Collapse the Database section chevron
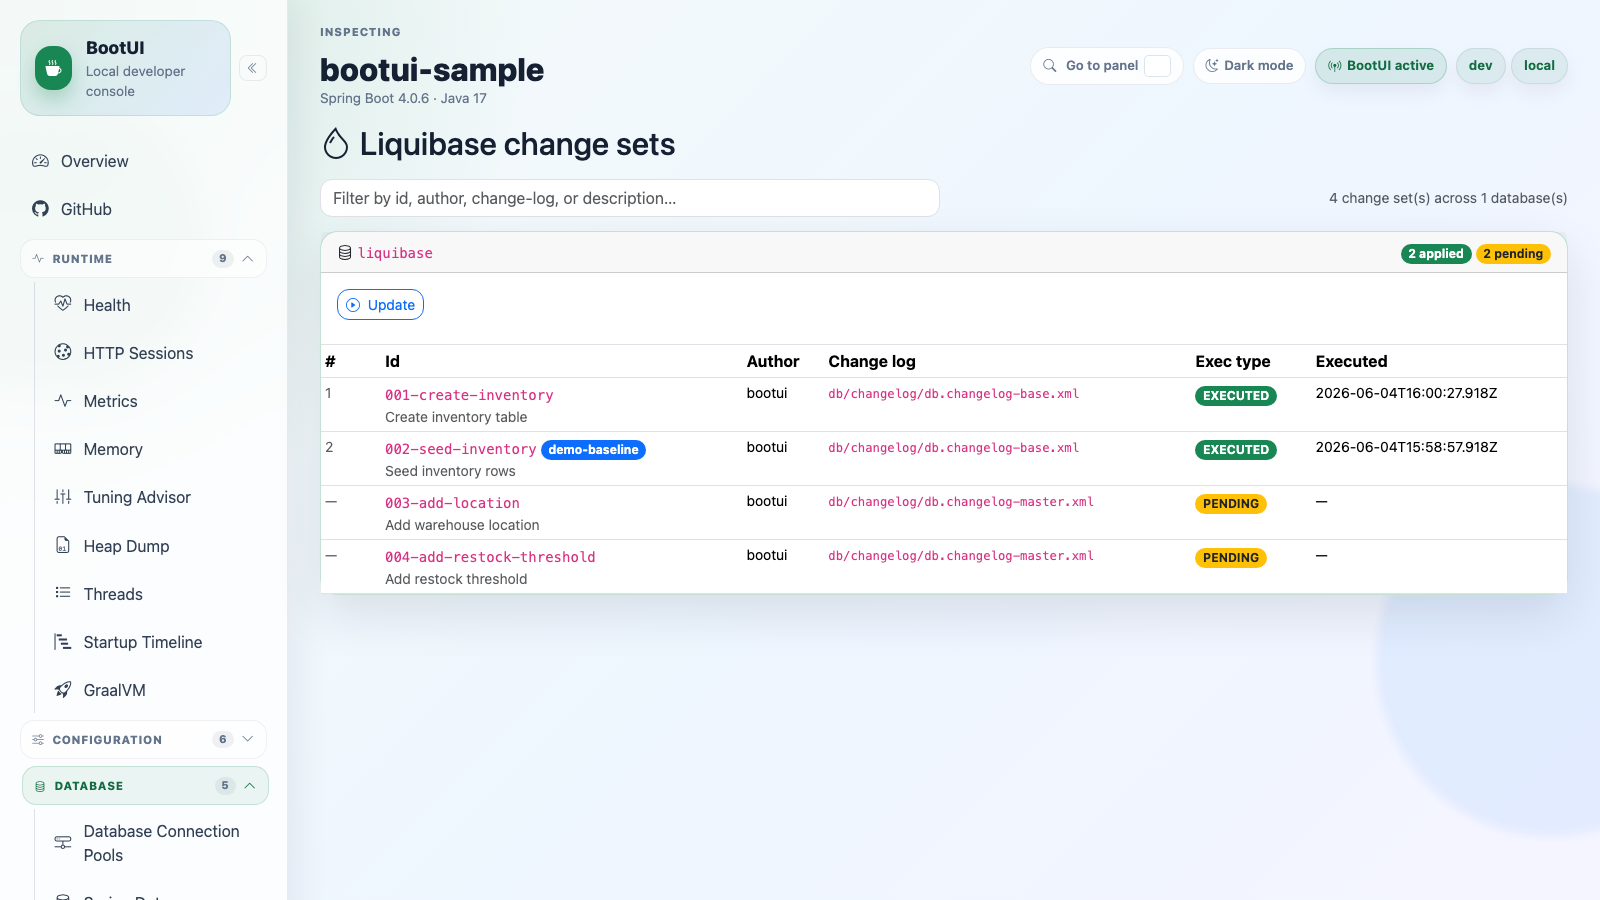This screenshot has width=1600, height=900. [x=250, y=786]
